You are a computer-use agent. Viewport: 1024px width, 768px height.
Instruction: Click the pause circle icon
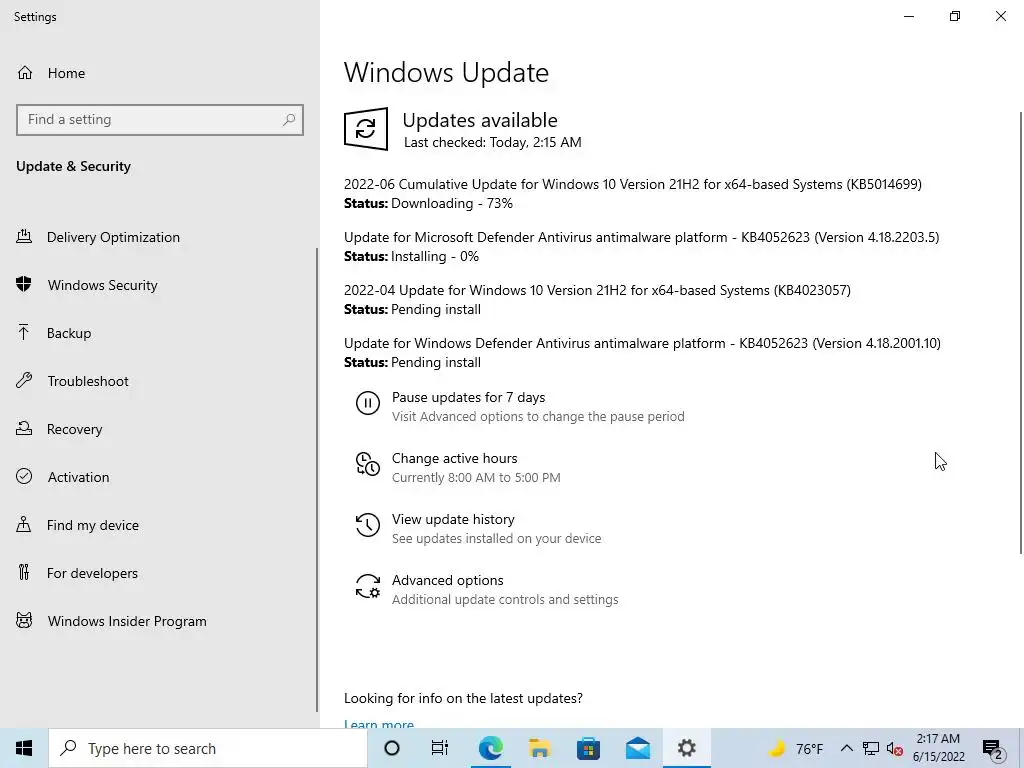[368, 403]
